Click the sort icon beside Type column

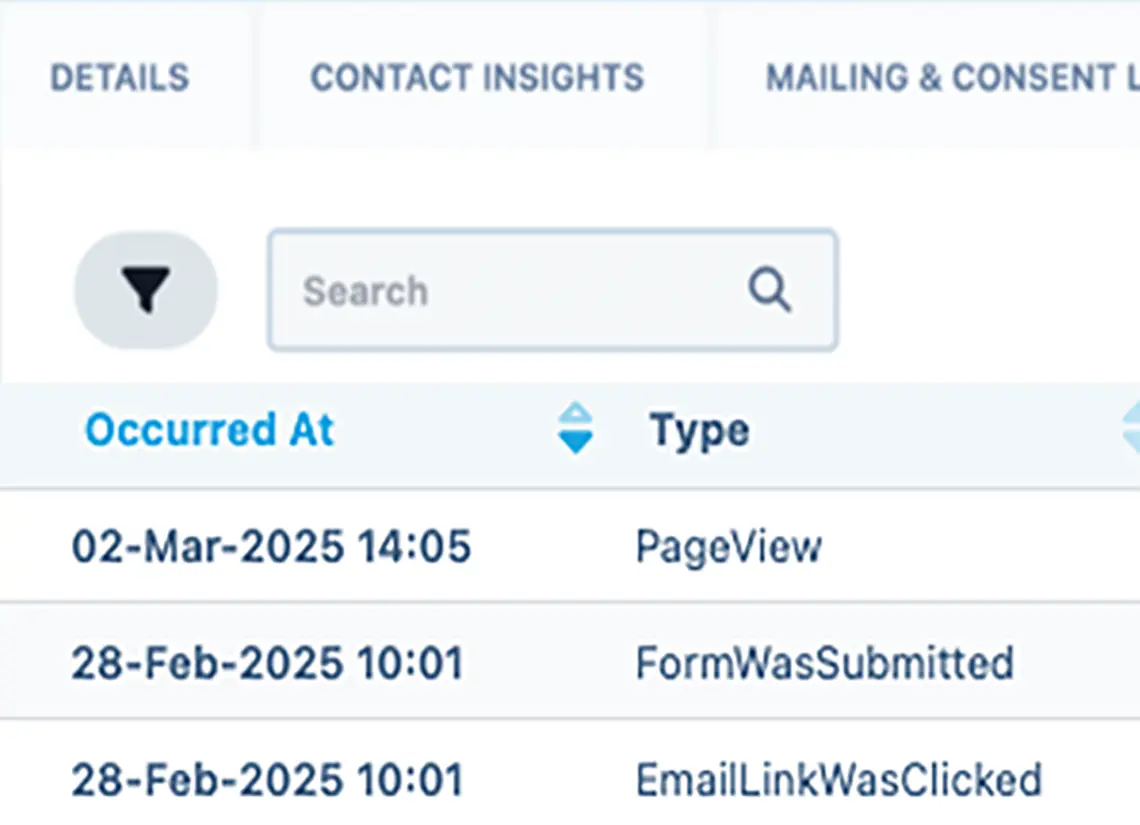coord(1130,428)
